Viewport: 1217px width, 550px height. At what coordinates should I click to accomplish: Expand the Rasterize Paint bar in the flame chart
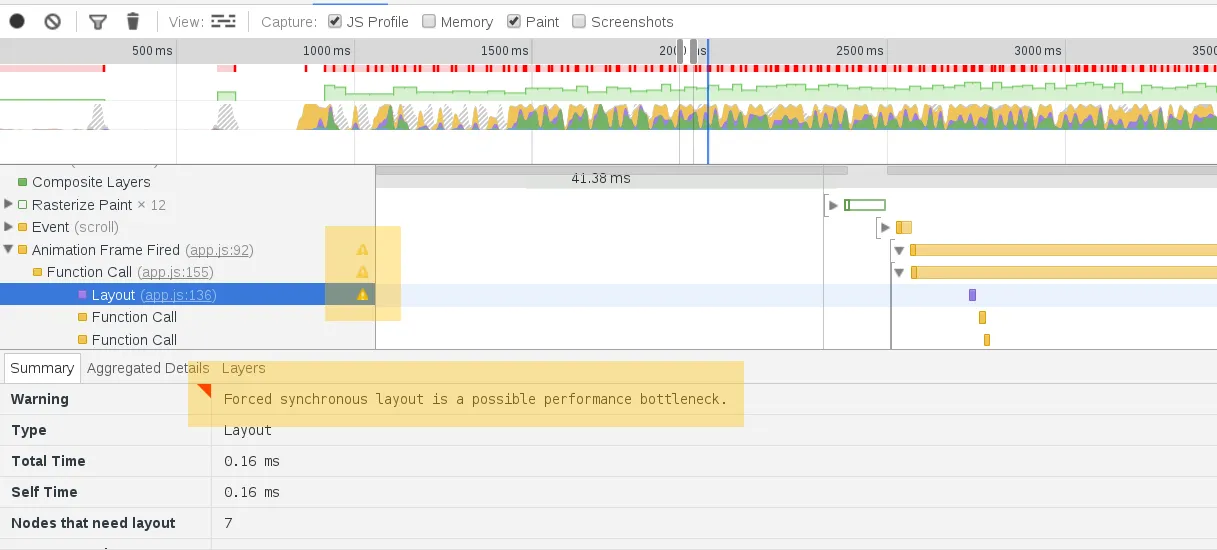pos(833,205)
